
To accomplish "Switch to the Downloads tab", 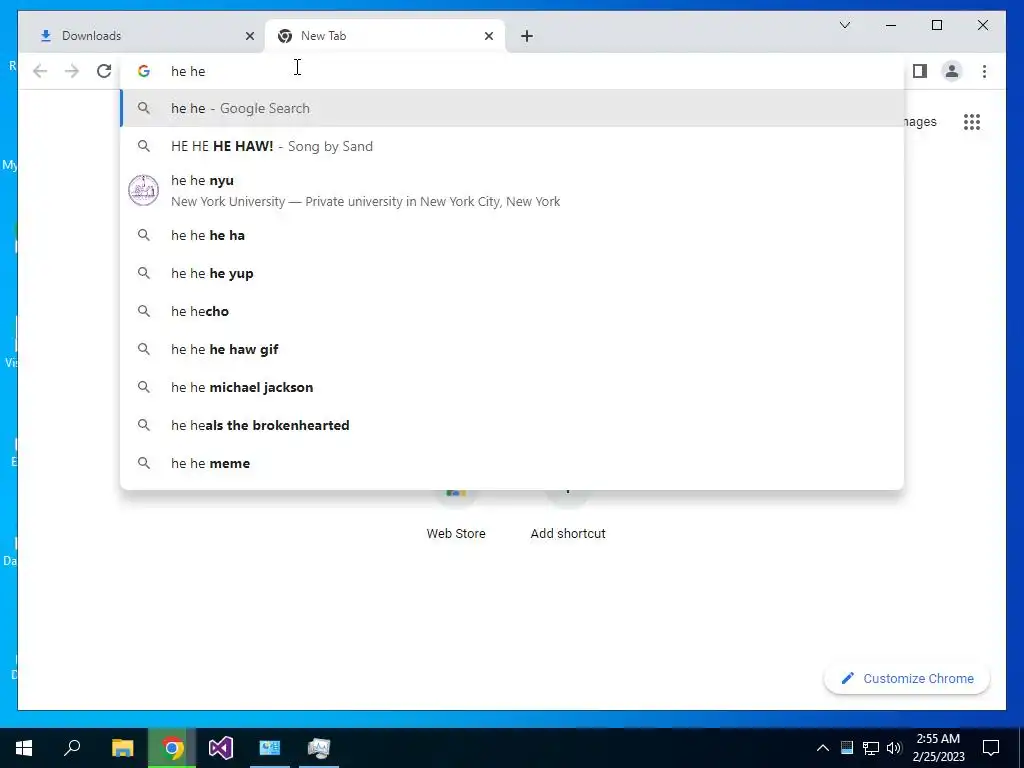I will pyautogui.click(x=140, y=36).
